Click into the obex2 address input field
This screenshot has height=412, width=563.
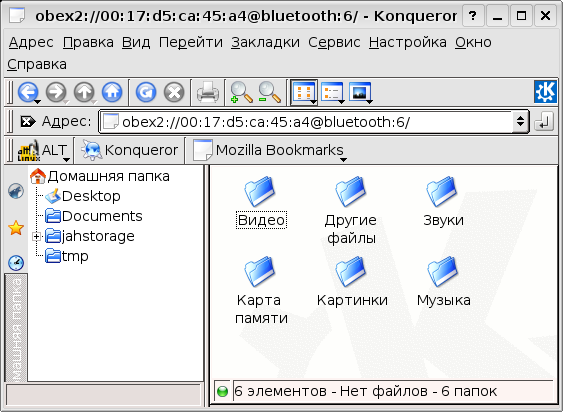coord(305,122)
